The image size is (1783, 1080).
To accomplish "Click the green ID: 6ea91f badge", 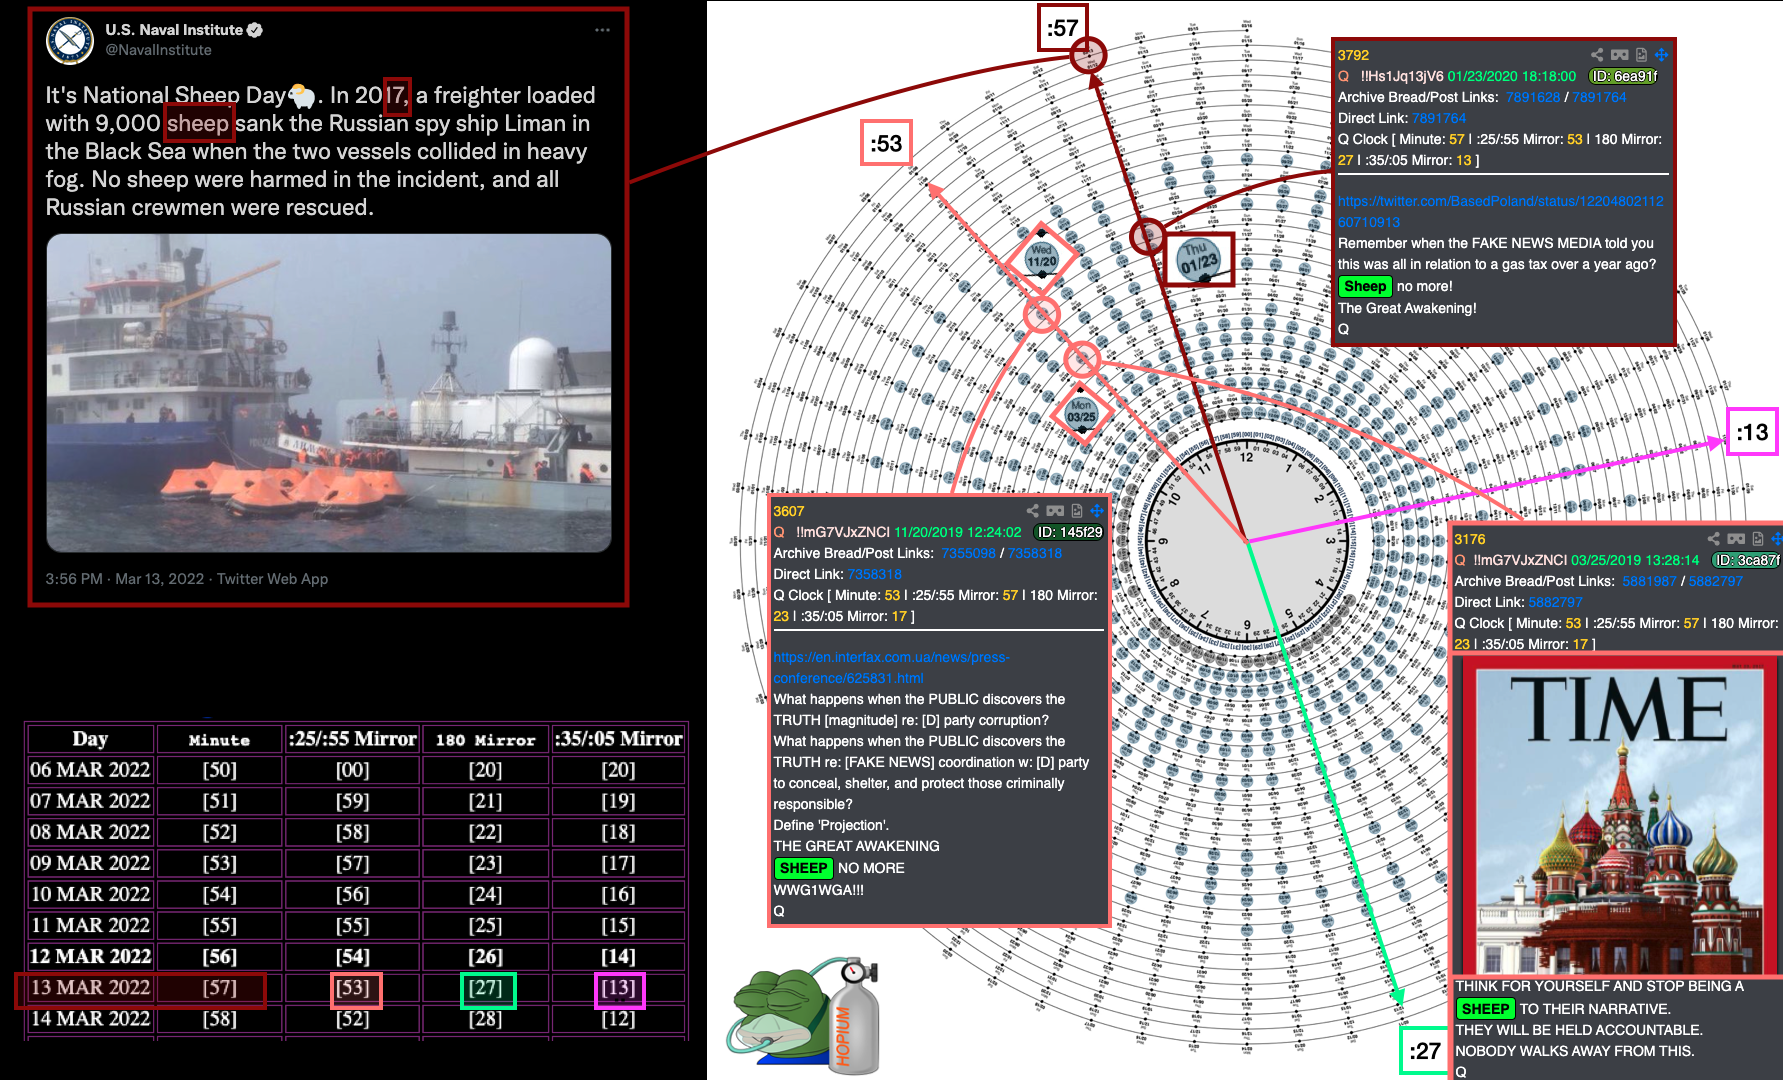I will (x=1624, y=76).
